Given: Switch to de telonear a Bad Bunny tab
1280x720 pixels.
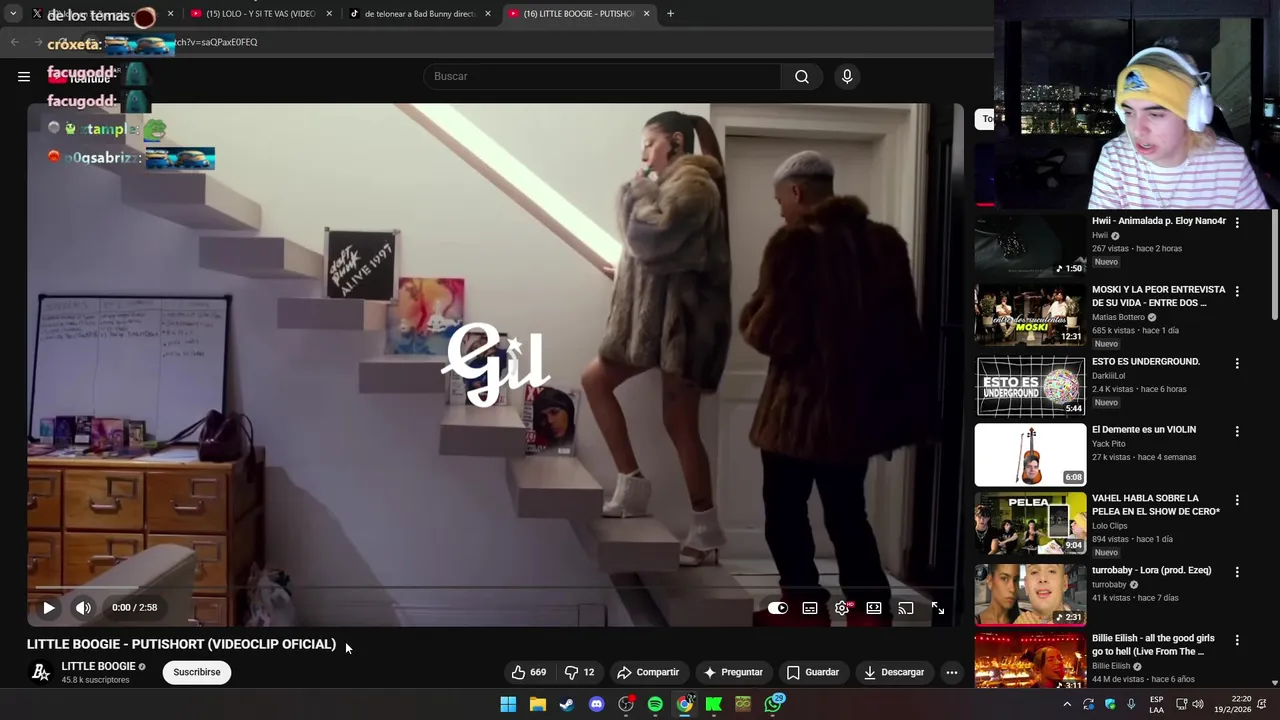Looking at the screenshot, I should coord(420,14).
